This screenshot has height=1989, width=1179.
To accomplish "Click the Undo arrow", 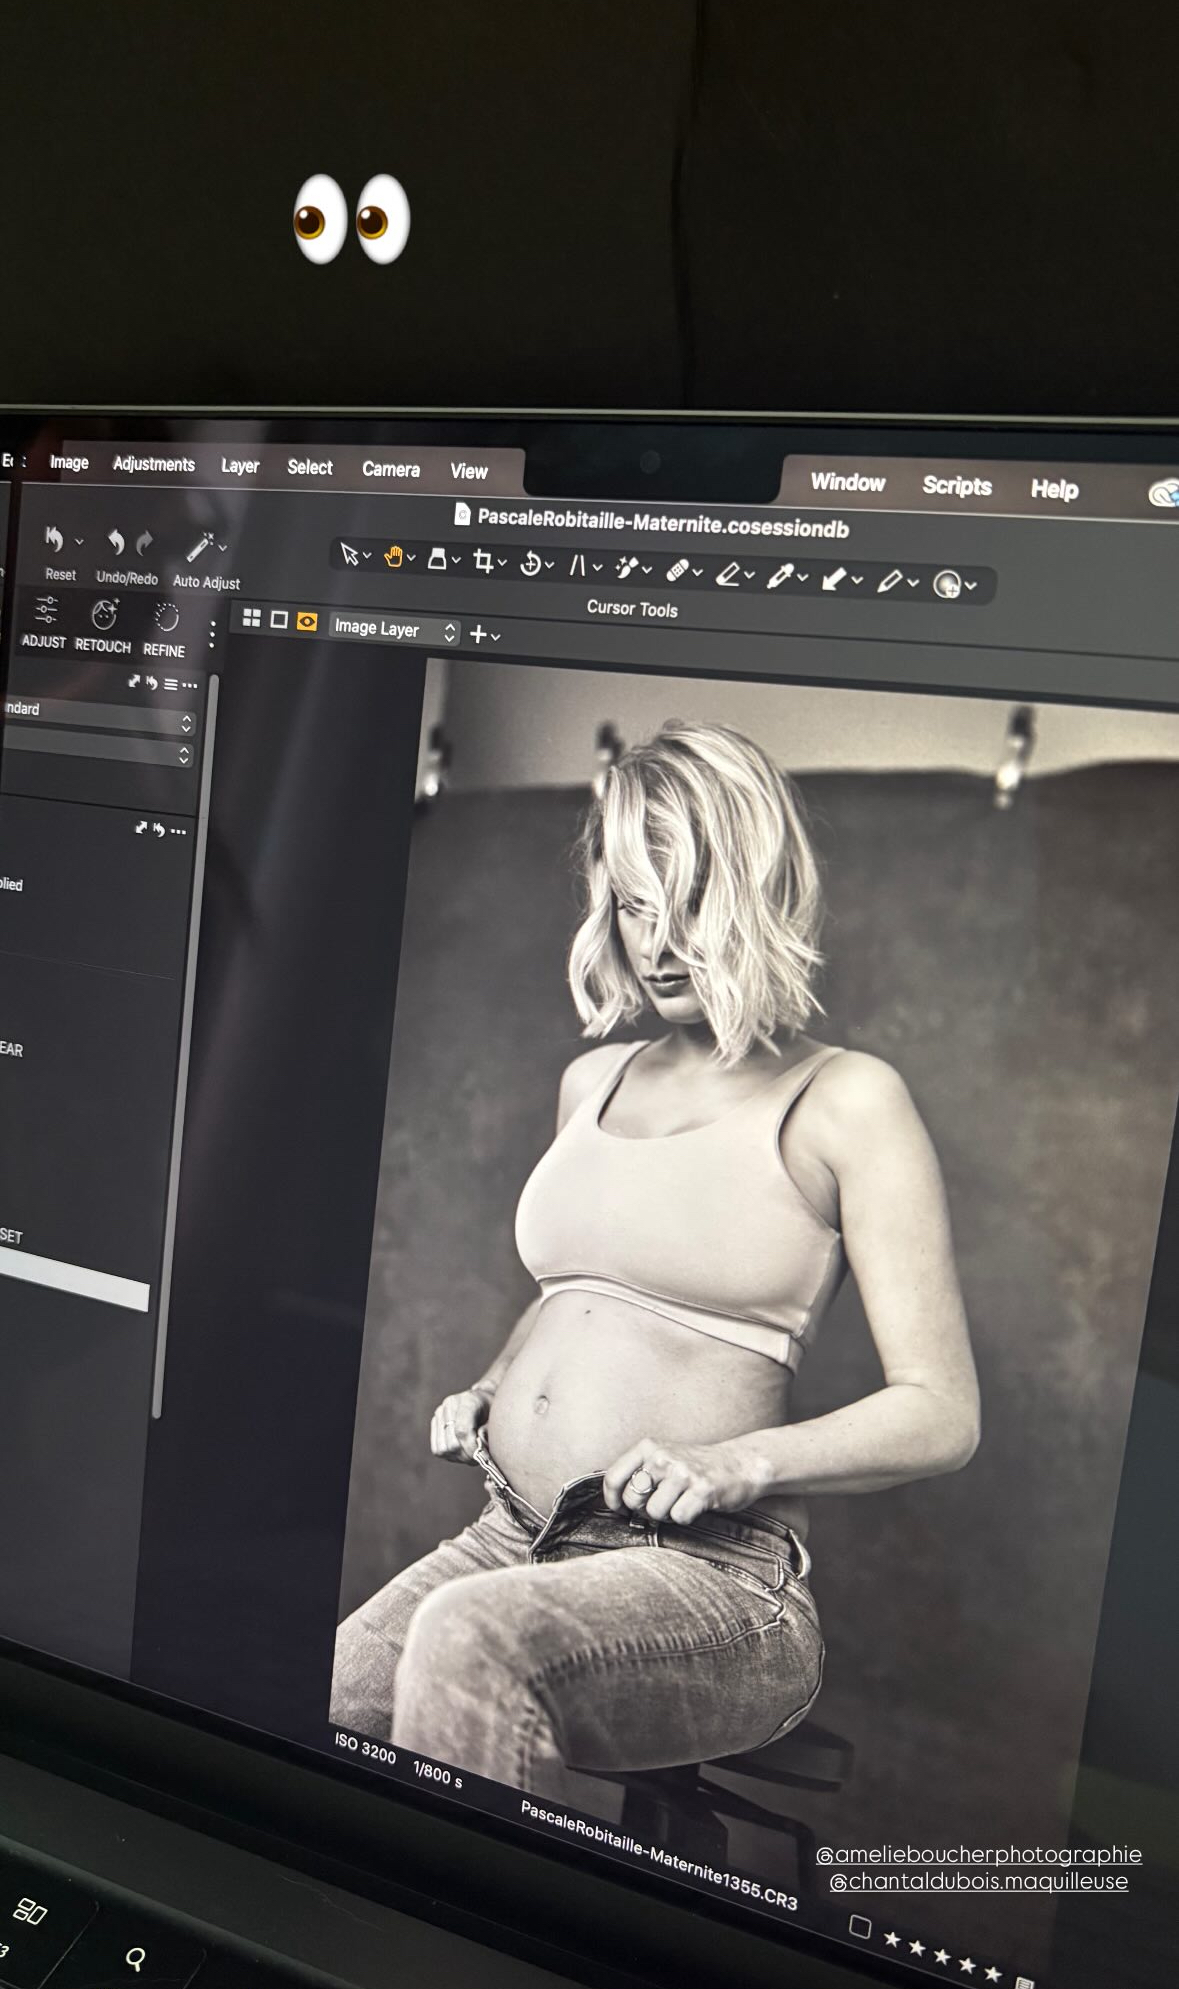I will (x=116, y=542).
